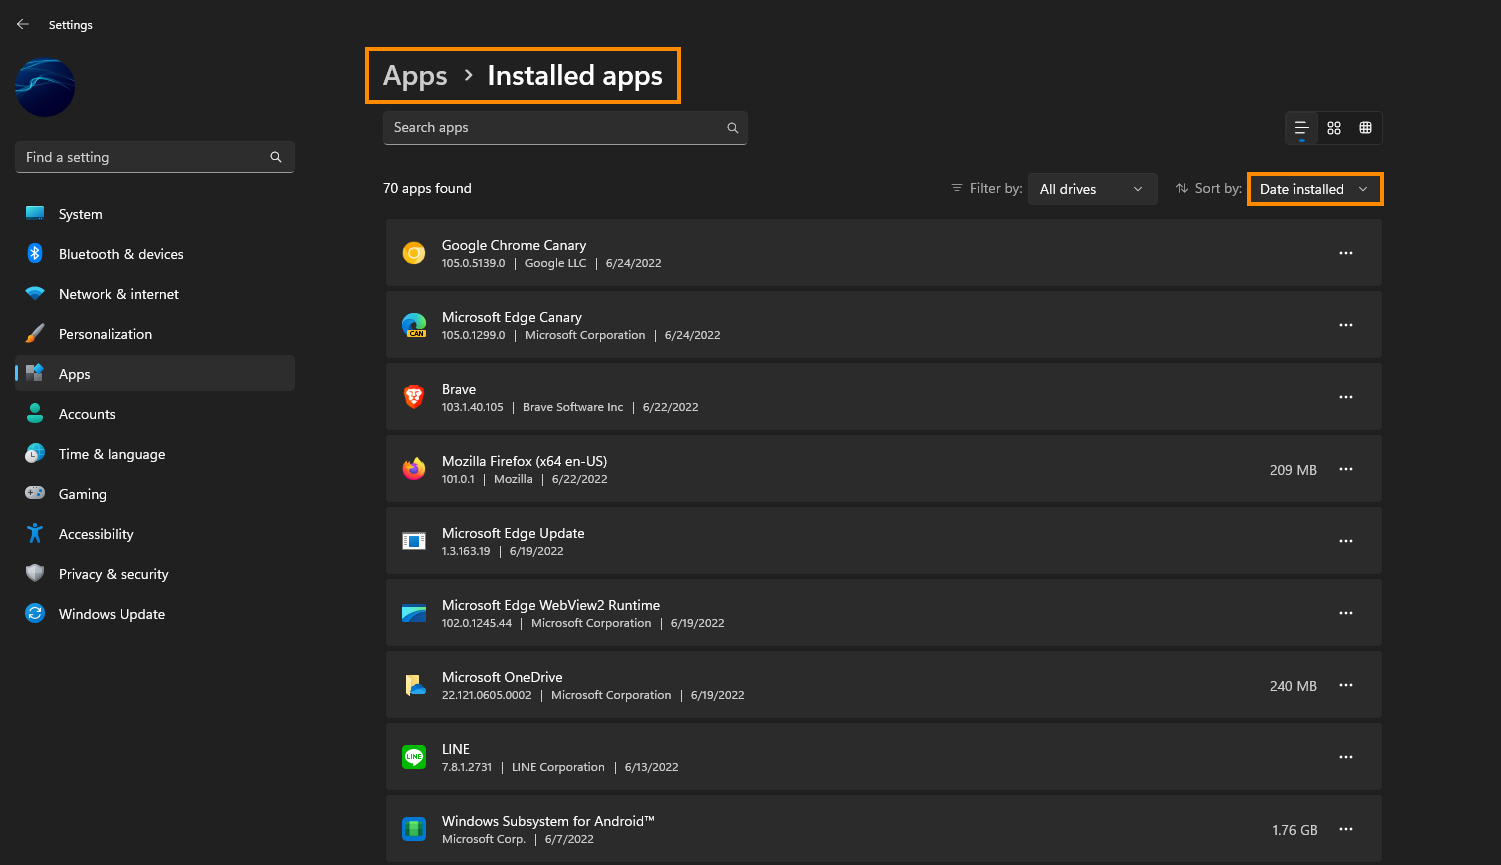Click the Brave app name
This screenshot has width=1501, height=865.
(459, 389)
